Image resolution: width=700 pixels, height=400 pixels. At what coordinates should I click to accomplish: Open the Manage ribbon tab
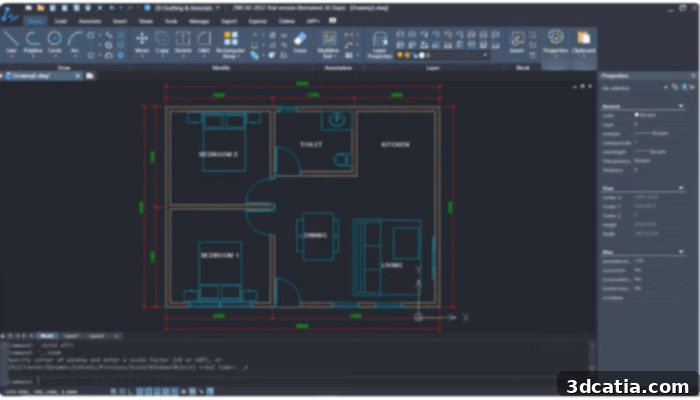pyautogui.click(x=199, y=21)
